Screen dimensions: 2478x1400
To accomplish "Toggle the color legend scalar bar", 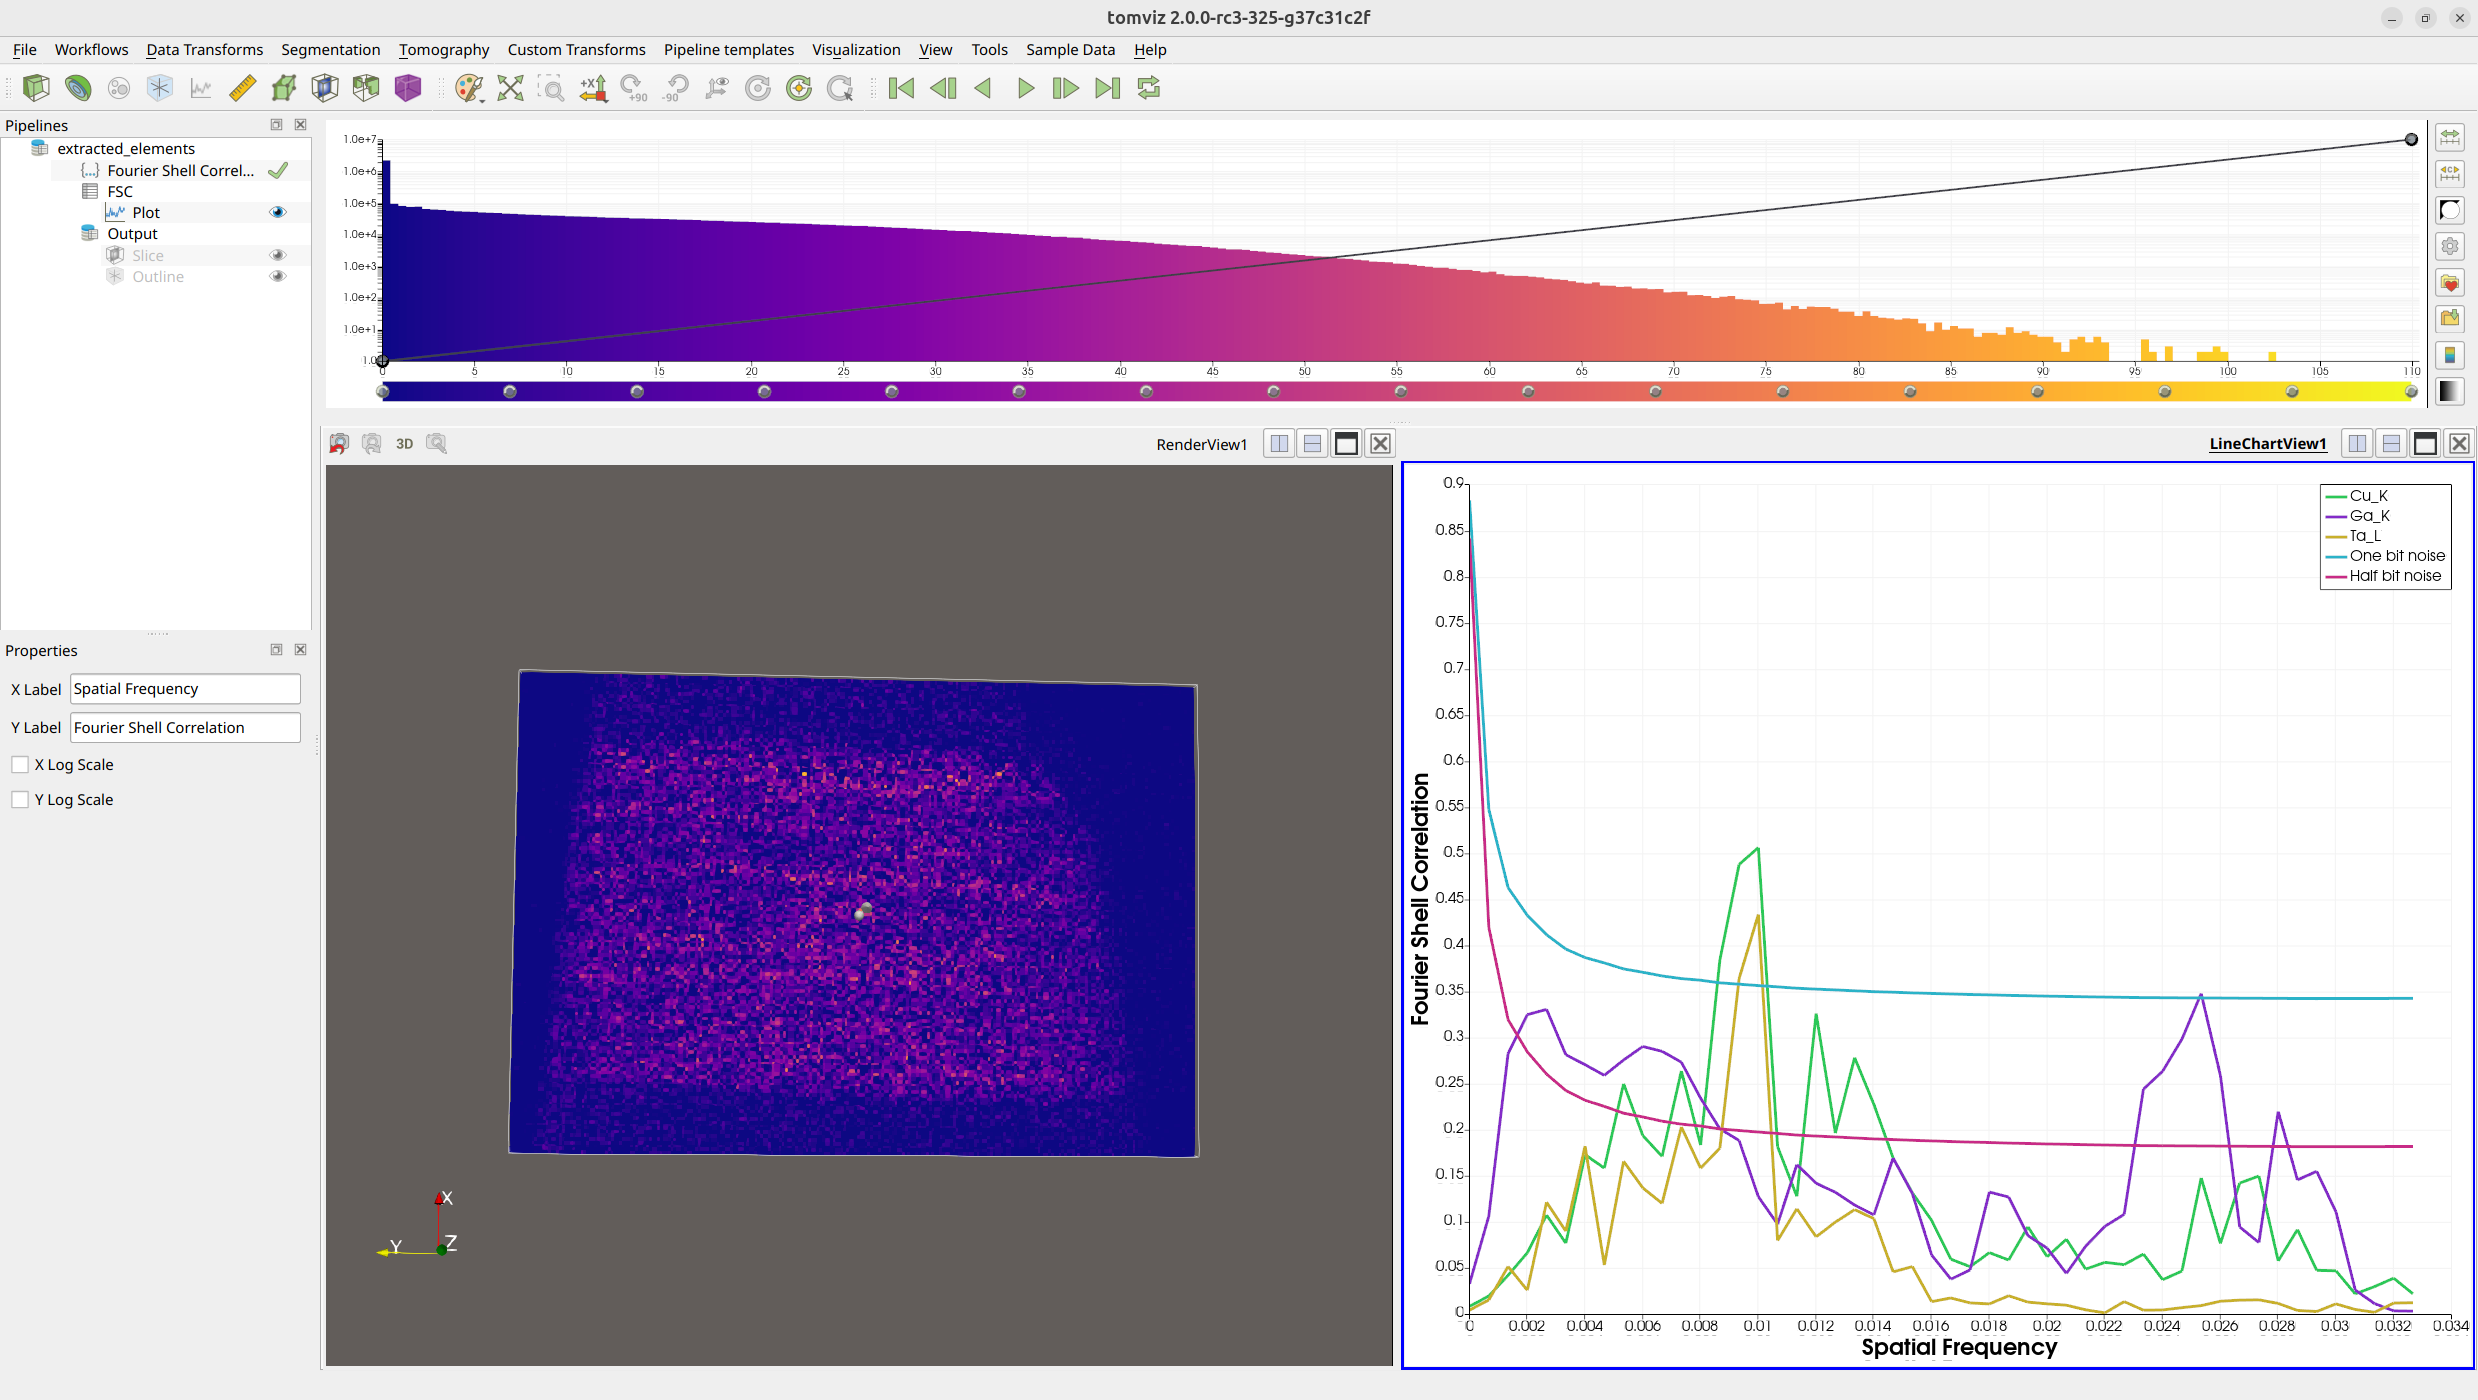I will (x=2450, y=355).
